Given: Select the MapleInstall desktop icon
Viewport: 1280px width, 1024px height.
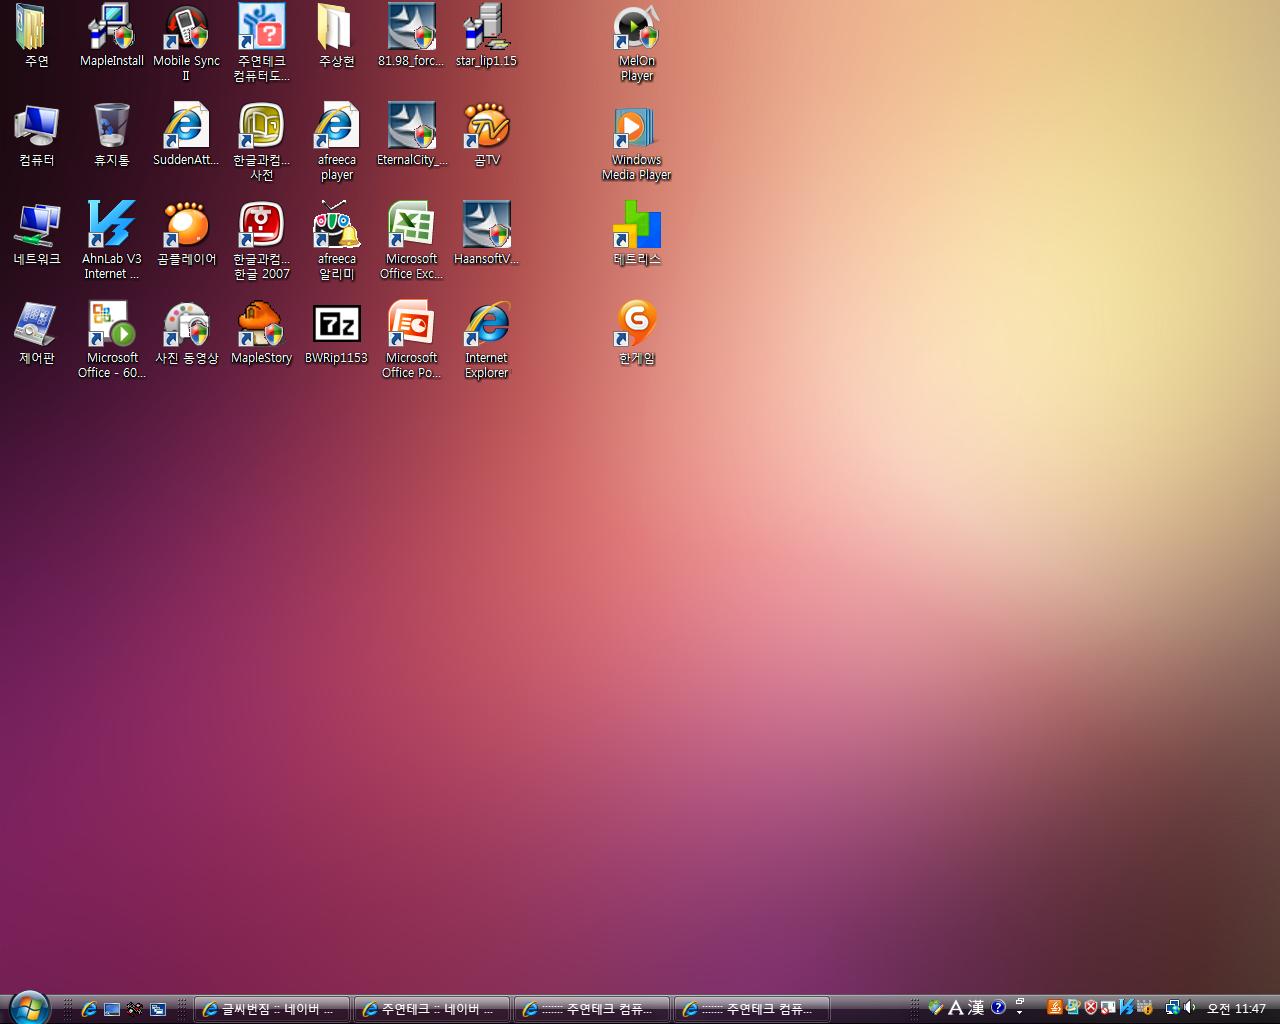Looking at the screenshot, I should [x=111, y=36].
